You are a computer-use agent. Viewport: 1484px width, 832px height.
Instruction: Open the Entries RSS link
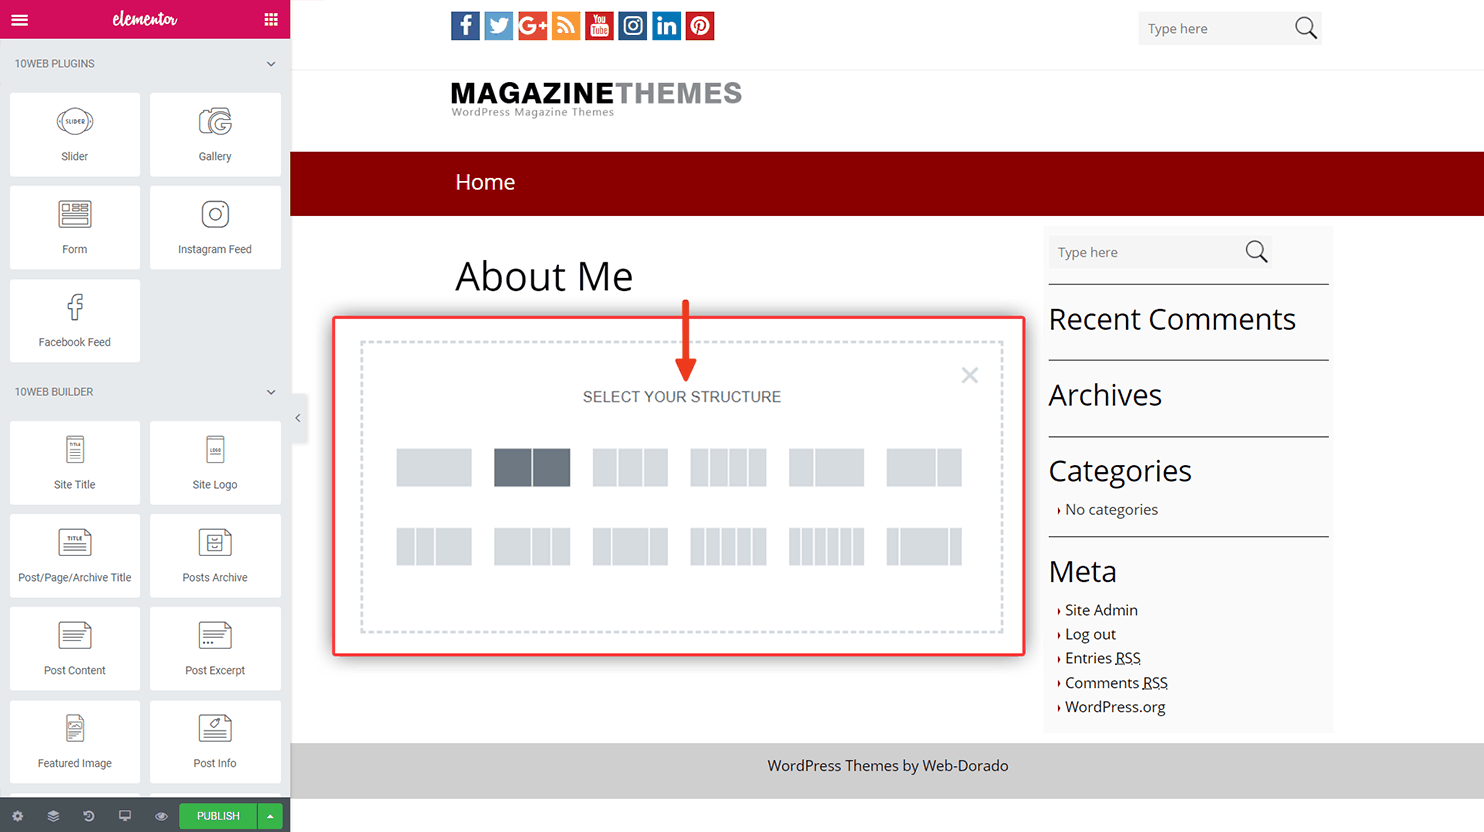(x=1103, y=658)
